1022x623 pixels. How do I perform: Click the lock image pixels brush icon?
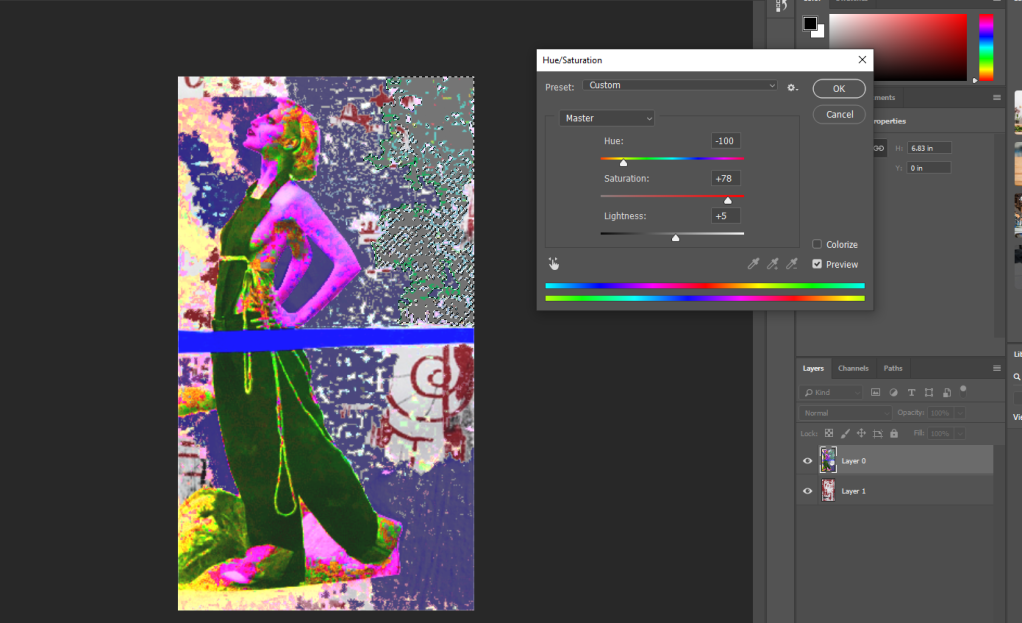845,433
